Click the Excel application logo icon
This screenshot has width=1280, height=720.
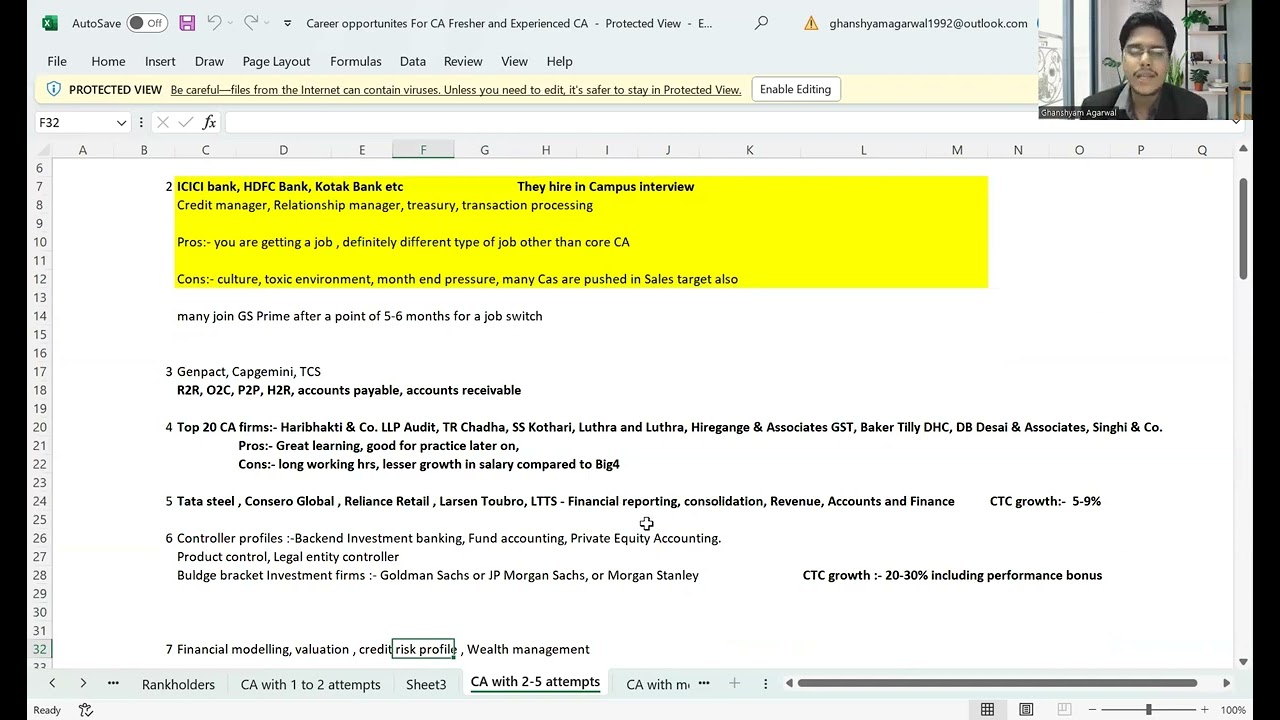coord(50,23)
